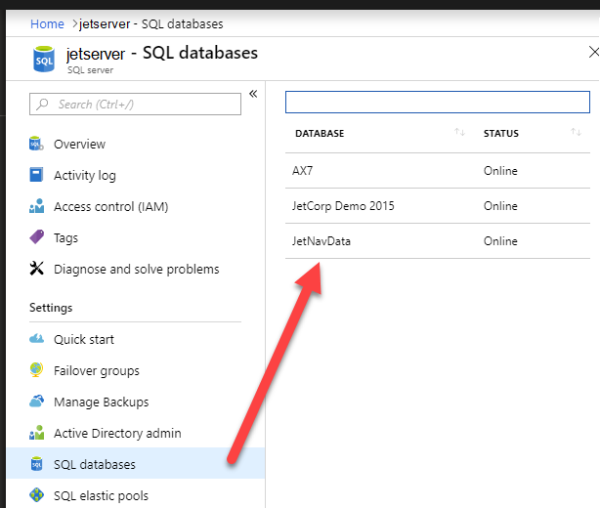Click the Active Directory admin icon

[36, 433]
